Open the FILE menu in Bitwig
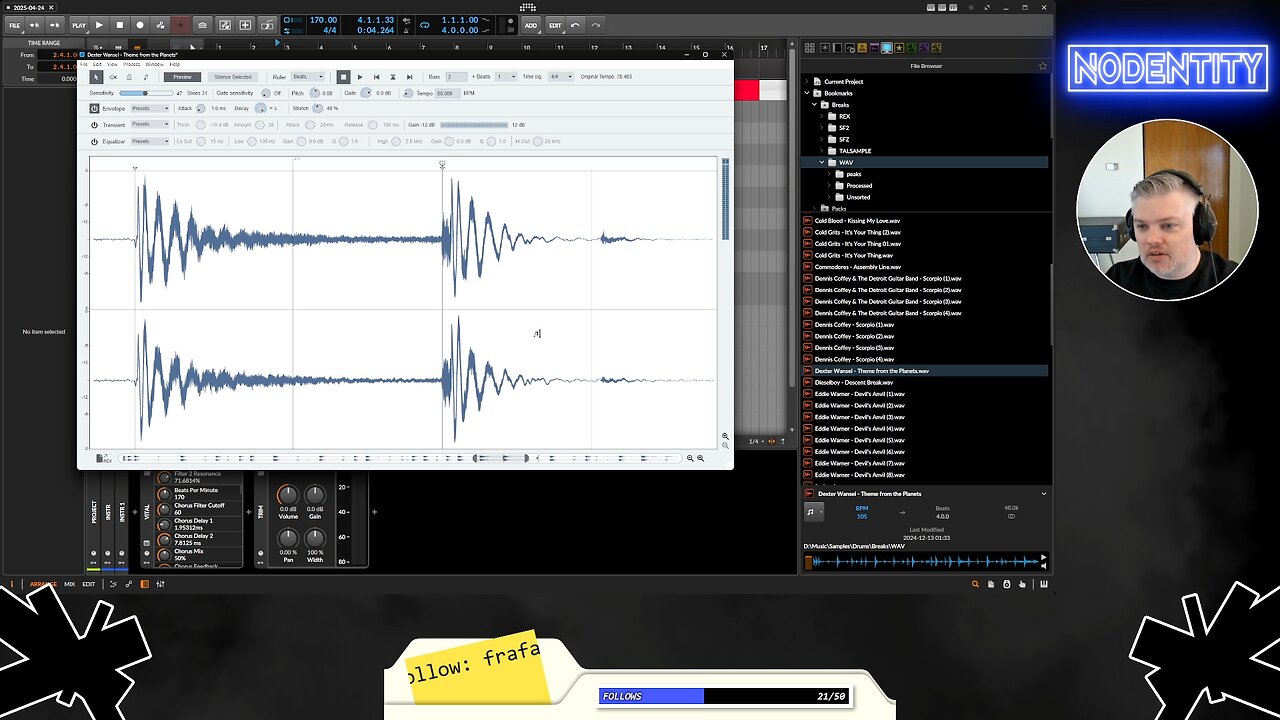This screenshot has height=720, width=1280. point(15,25)
